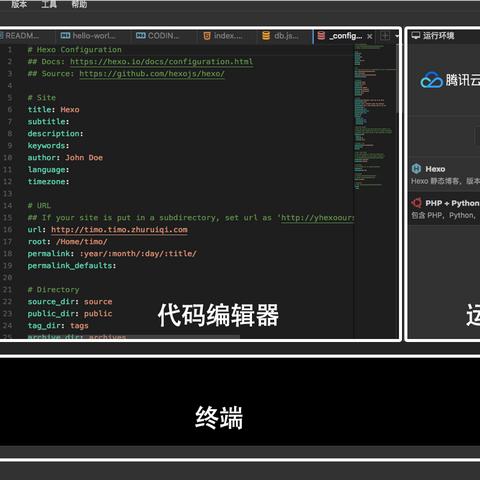Open the 运行环境 panel tab

pos(433,36)
